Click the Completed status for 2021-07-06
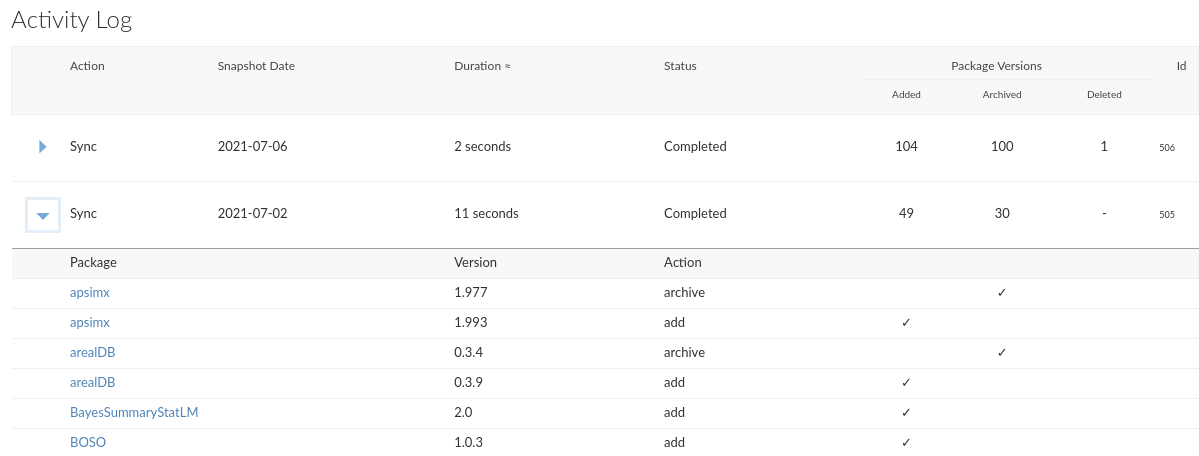 [x=695, y=146]
